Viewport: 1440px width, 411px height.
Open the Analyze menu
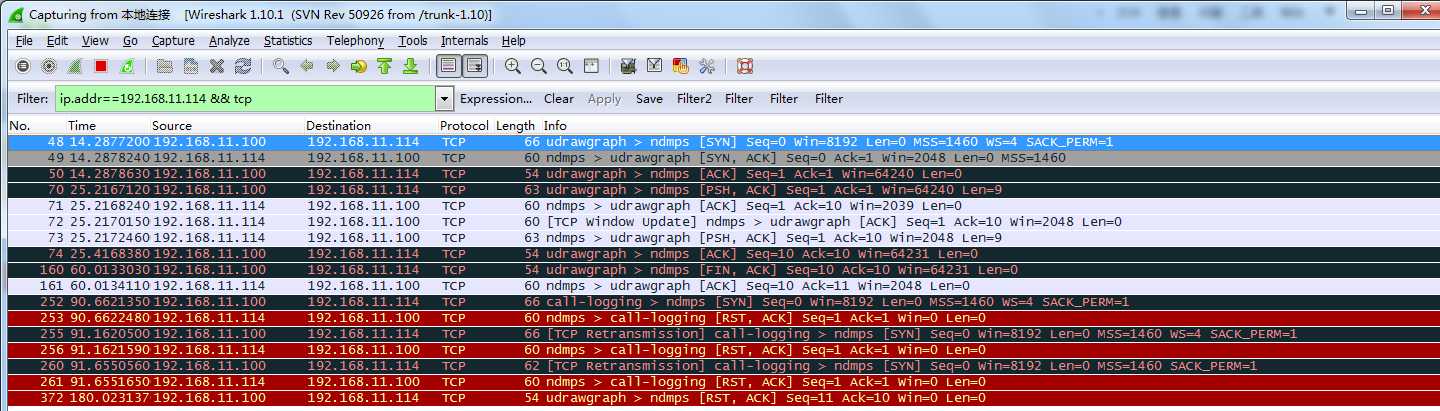coord(229,41)
